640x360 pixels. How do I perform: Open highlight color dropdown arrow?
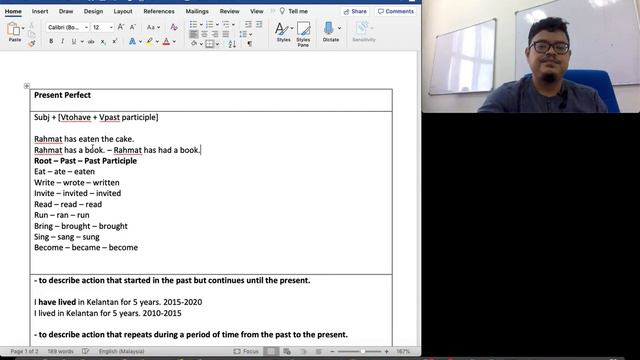click(157, 42)
